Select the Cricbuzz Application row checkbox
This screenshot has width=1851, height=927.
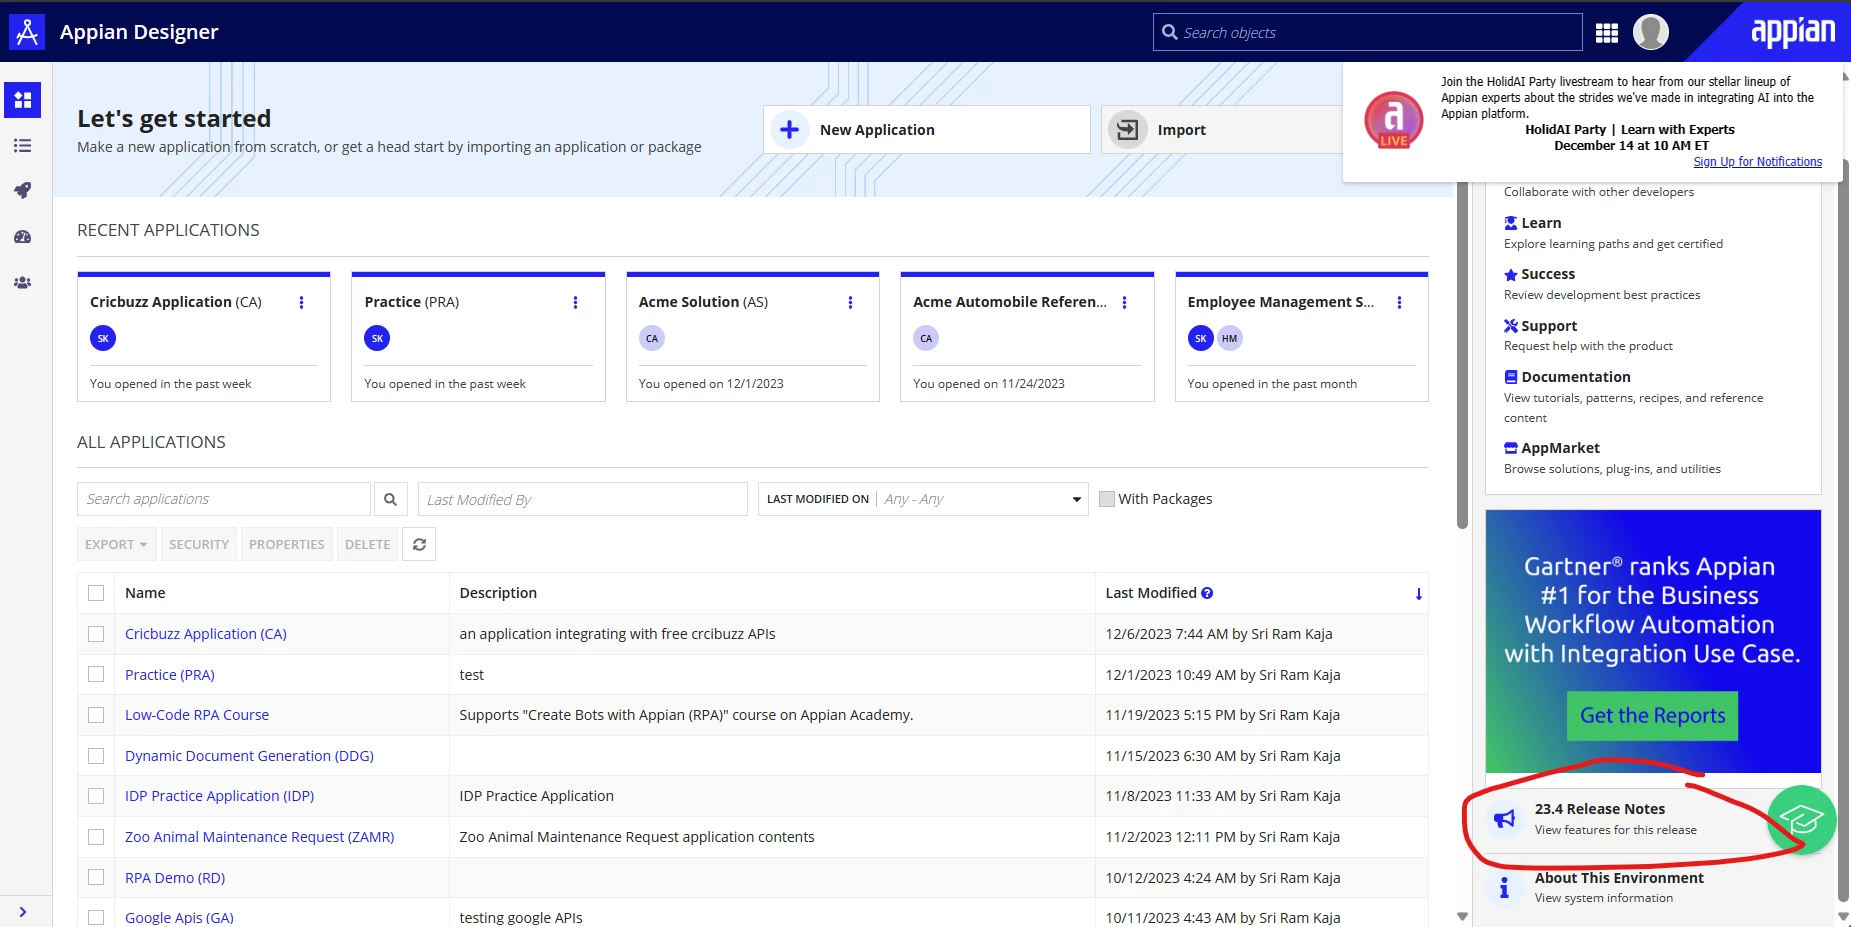pos(96,634)
